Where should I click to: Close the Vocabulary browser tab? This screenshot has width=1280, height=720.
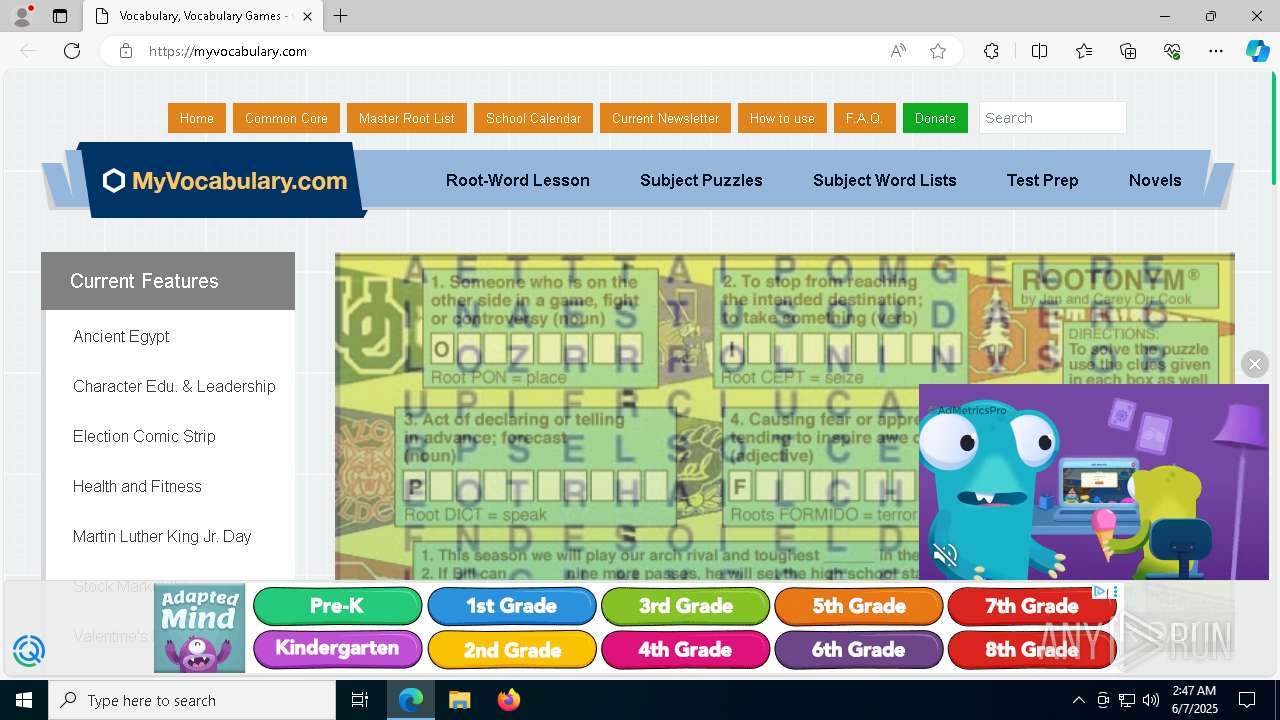tap(307, 16)
